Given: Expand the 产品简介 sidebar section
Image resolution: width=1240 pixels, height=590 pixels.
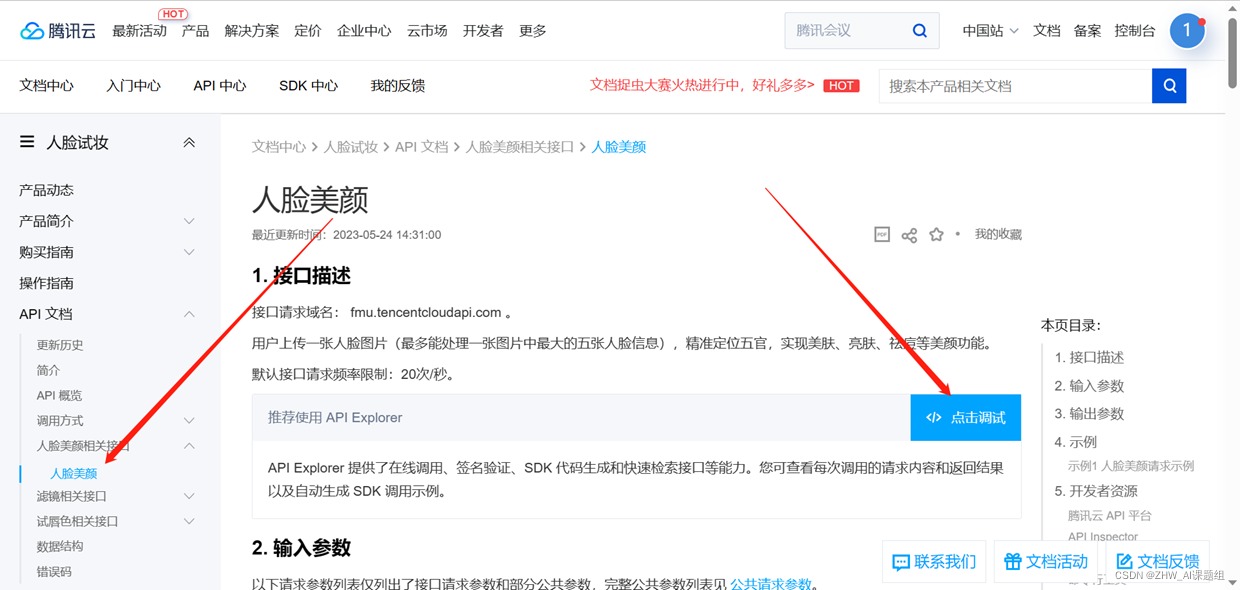Looking at the screenshot, I should pos(189,221).
